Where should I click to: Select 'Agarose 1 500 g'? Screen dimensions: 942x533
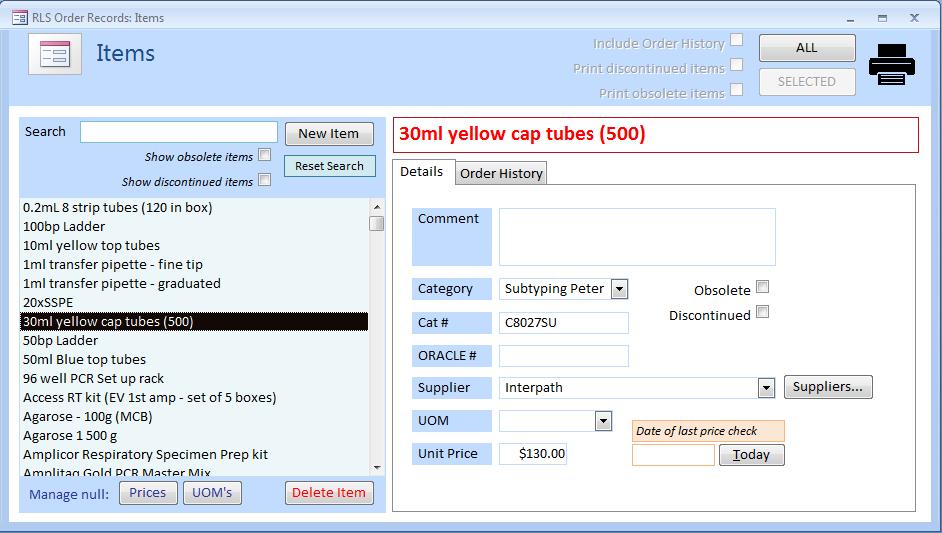(x=195, y=436)
